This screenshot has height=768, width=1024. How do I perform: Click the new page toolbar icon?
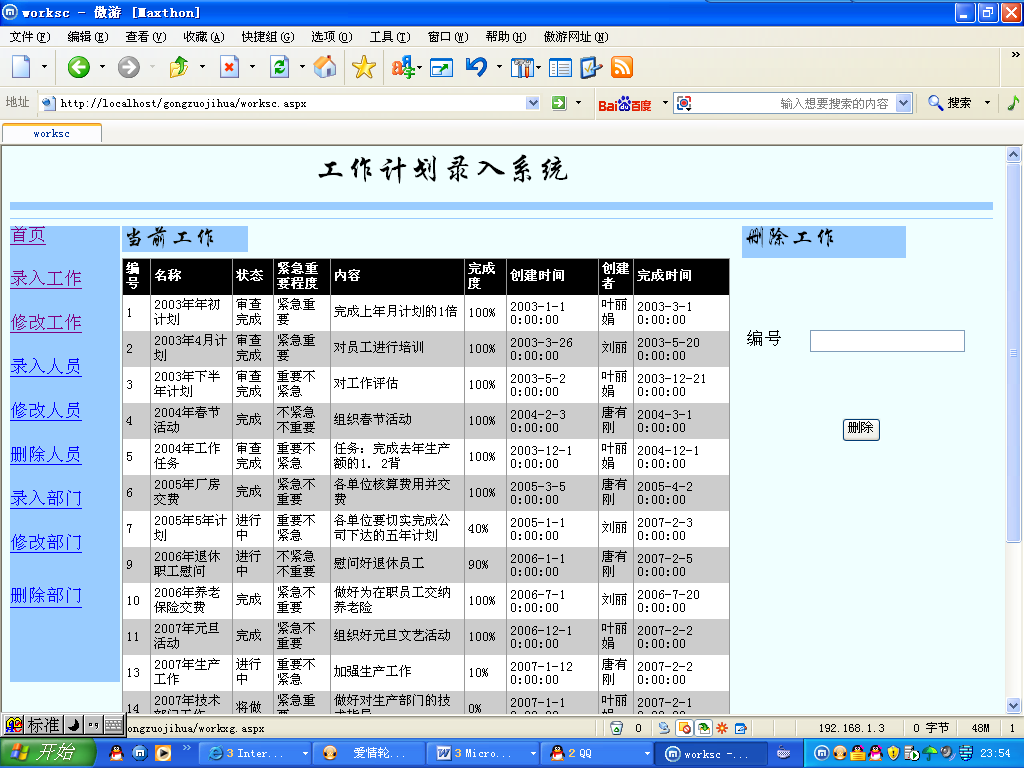(x=22, y=67)
